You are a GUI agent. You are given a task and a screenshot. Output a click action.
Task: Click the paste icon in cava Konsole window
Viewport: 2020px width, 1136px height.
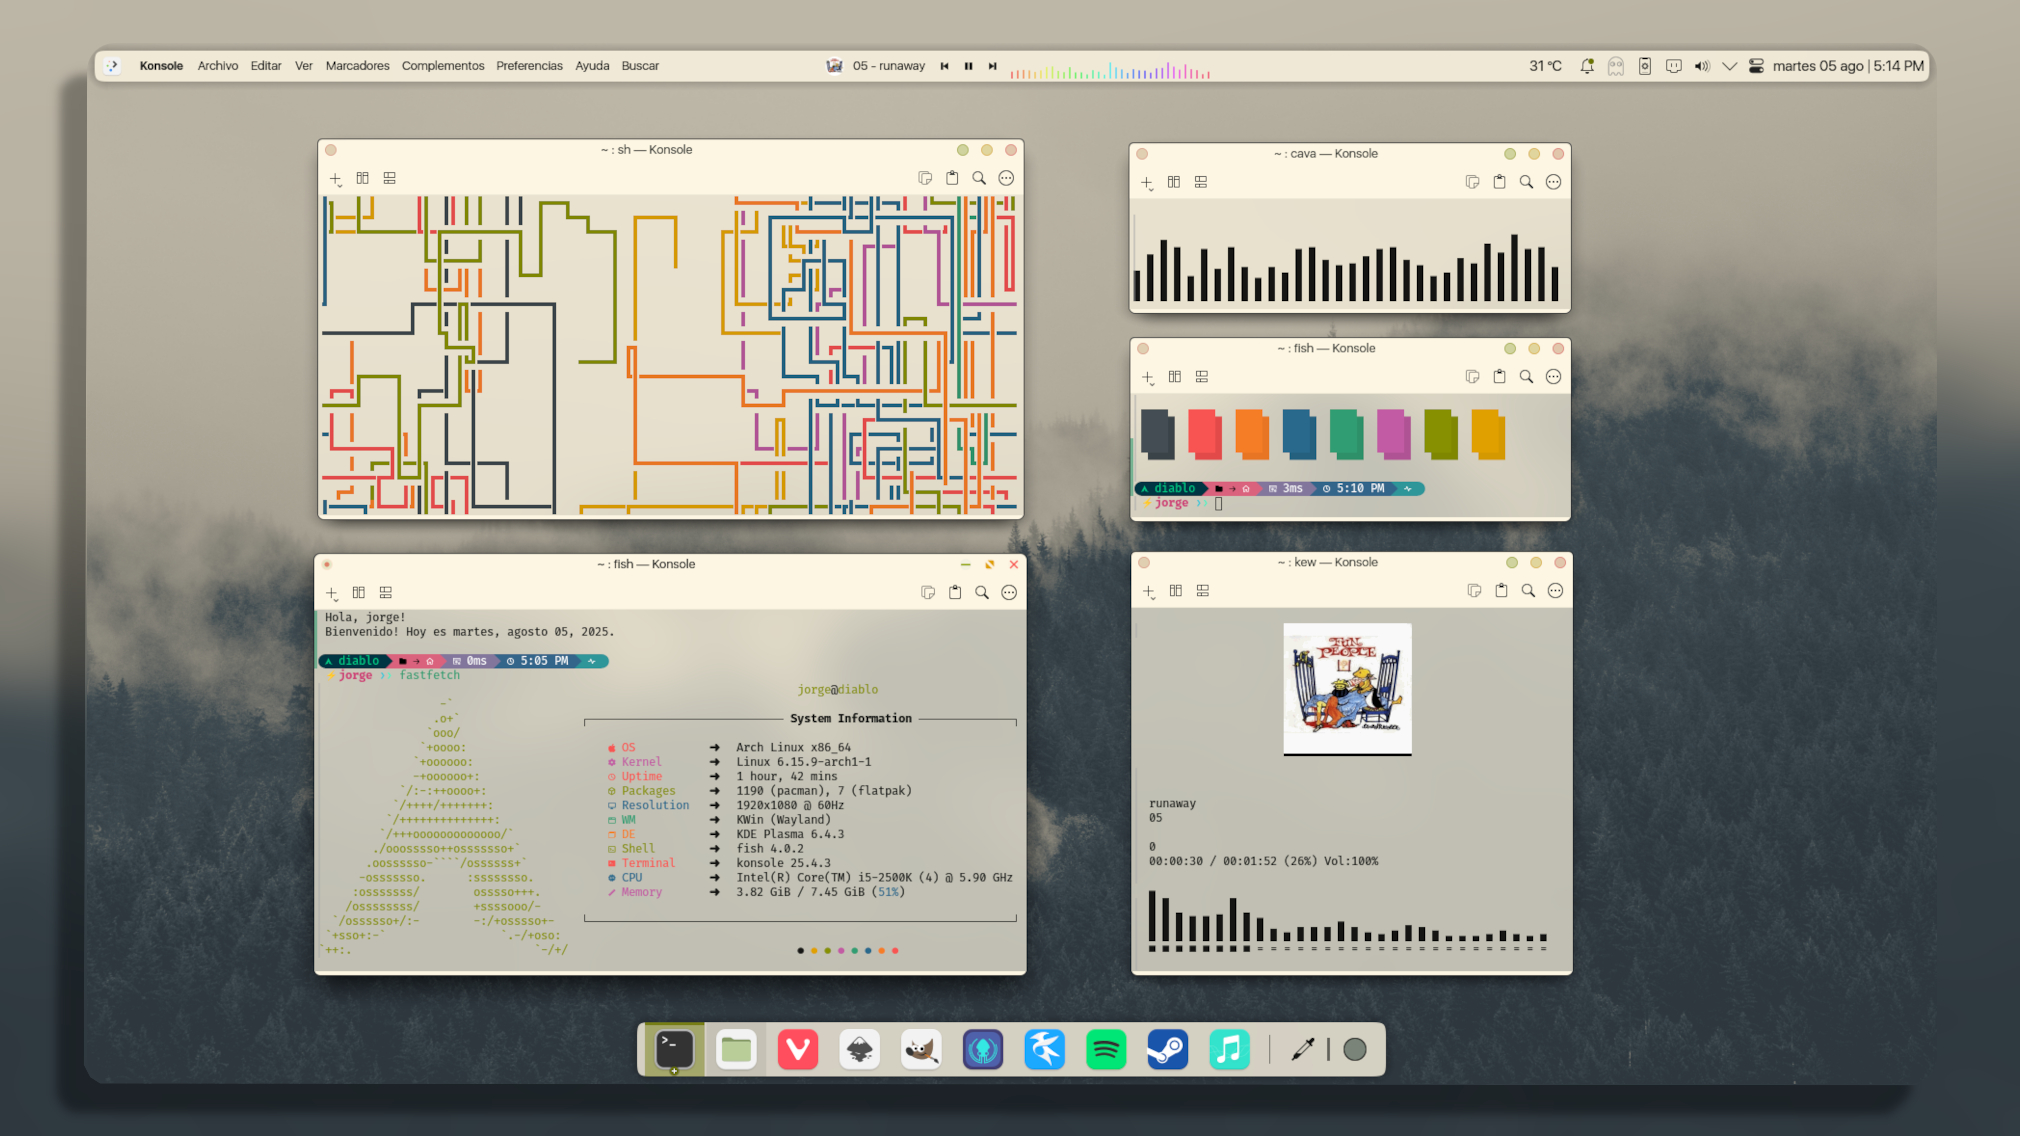(1499, 182)
